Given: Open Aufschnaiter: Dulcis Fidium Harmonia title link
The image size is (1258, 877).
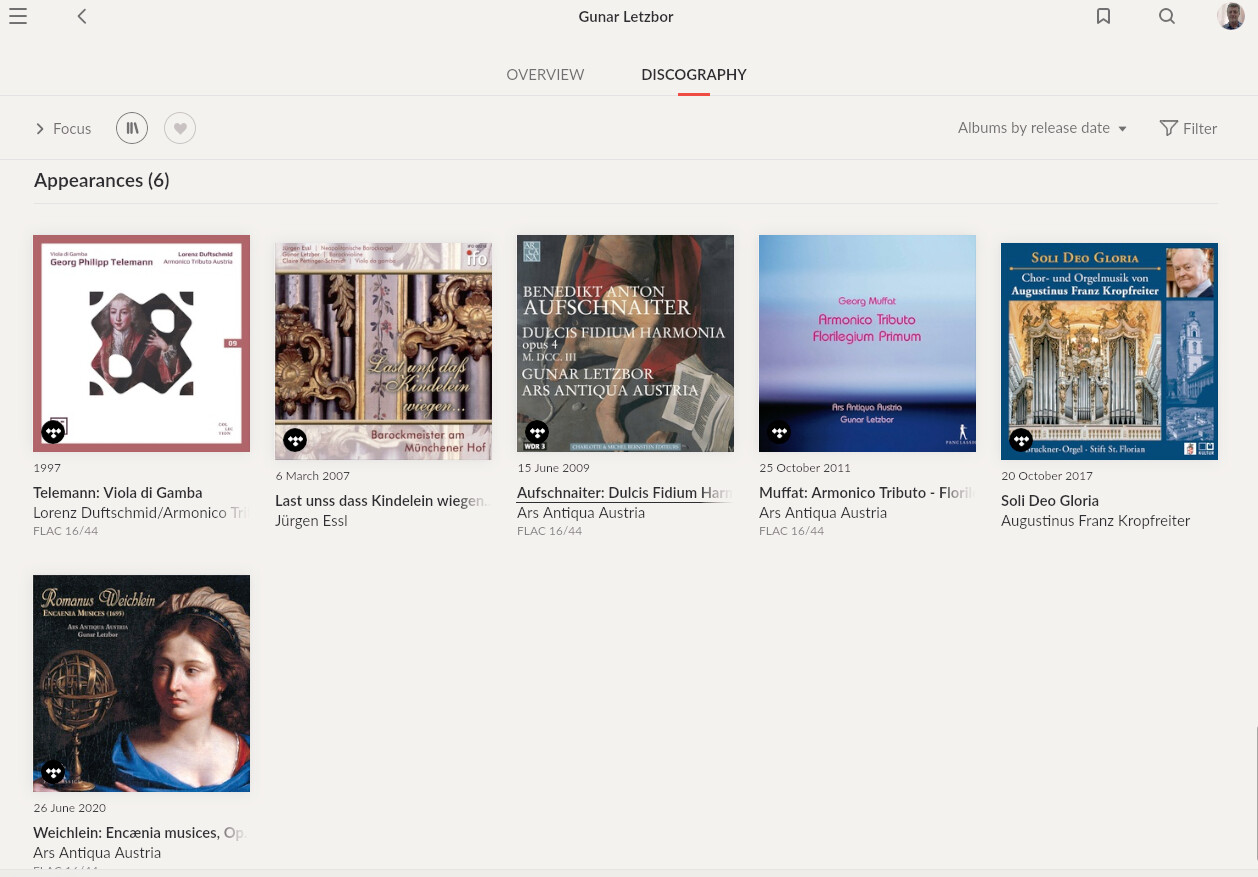Looking at the screenshot, I should point(625,493).
